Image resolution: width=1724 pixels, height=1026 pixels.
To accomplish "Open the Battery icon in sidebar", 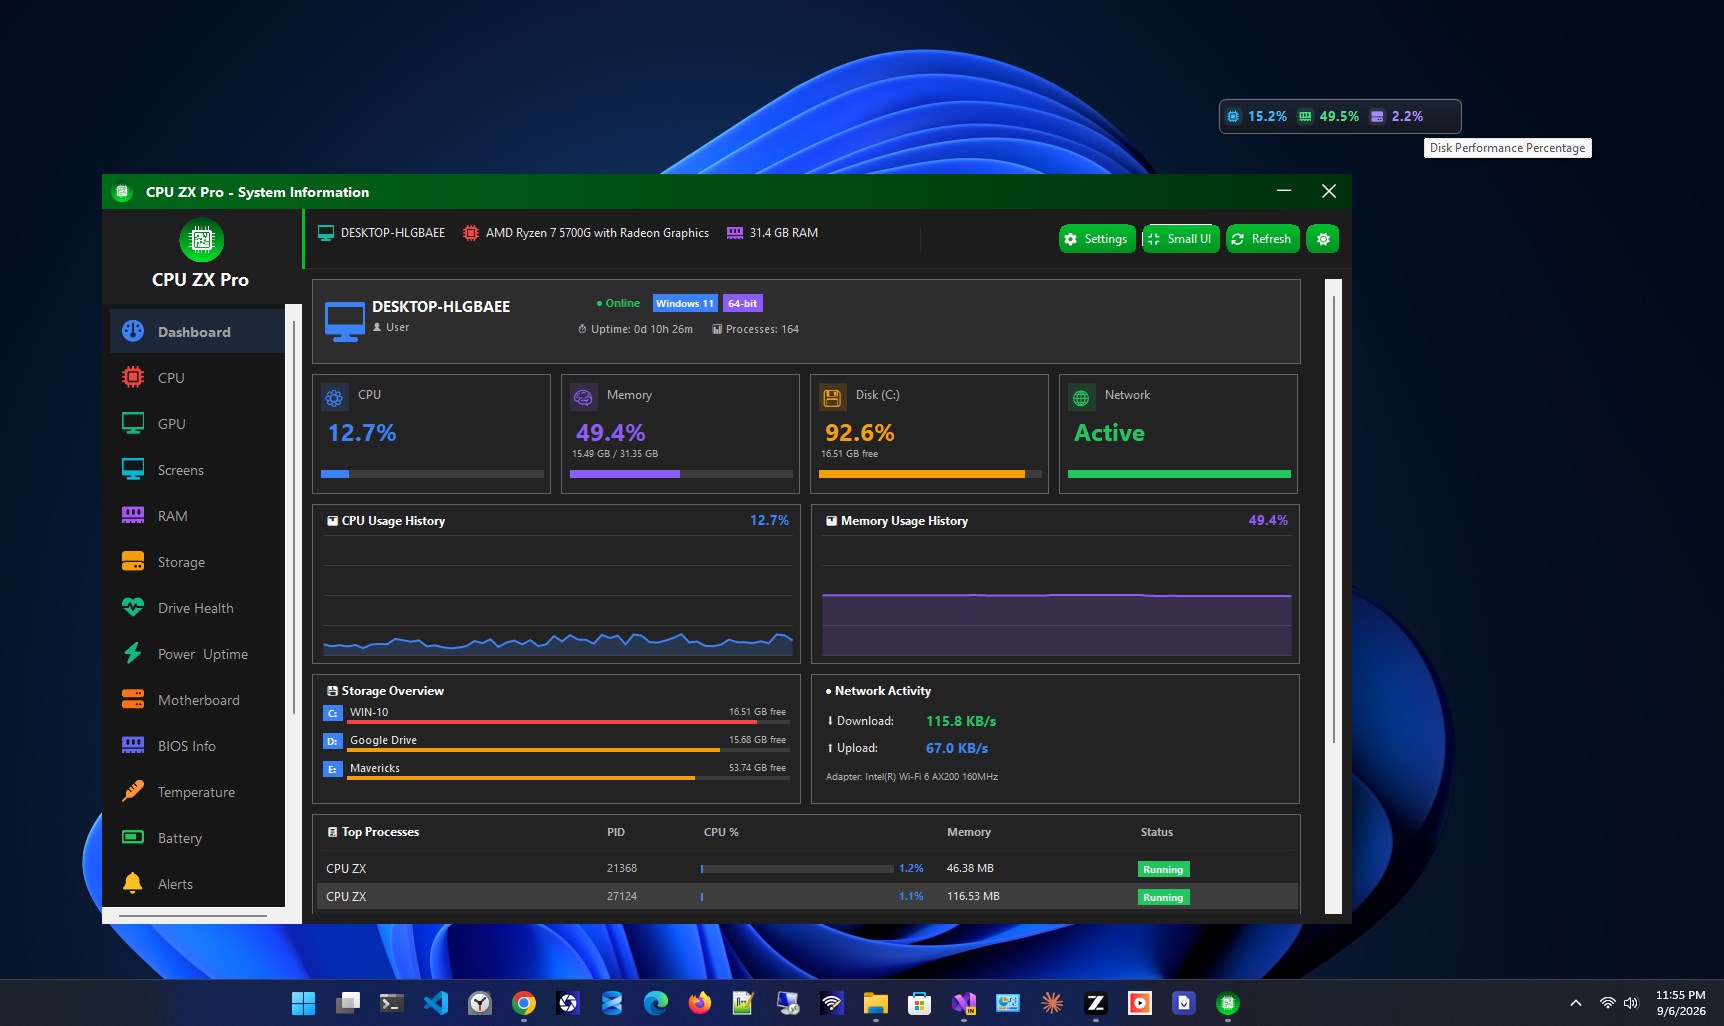I will click(133, 837).
